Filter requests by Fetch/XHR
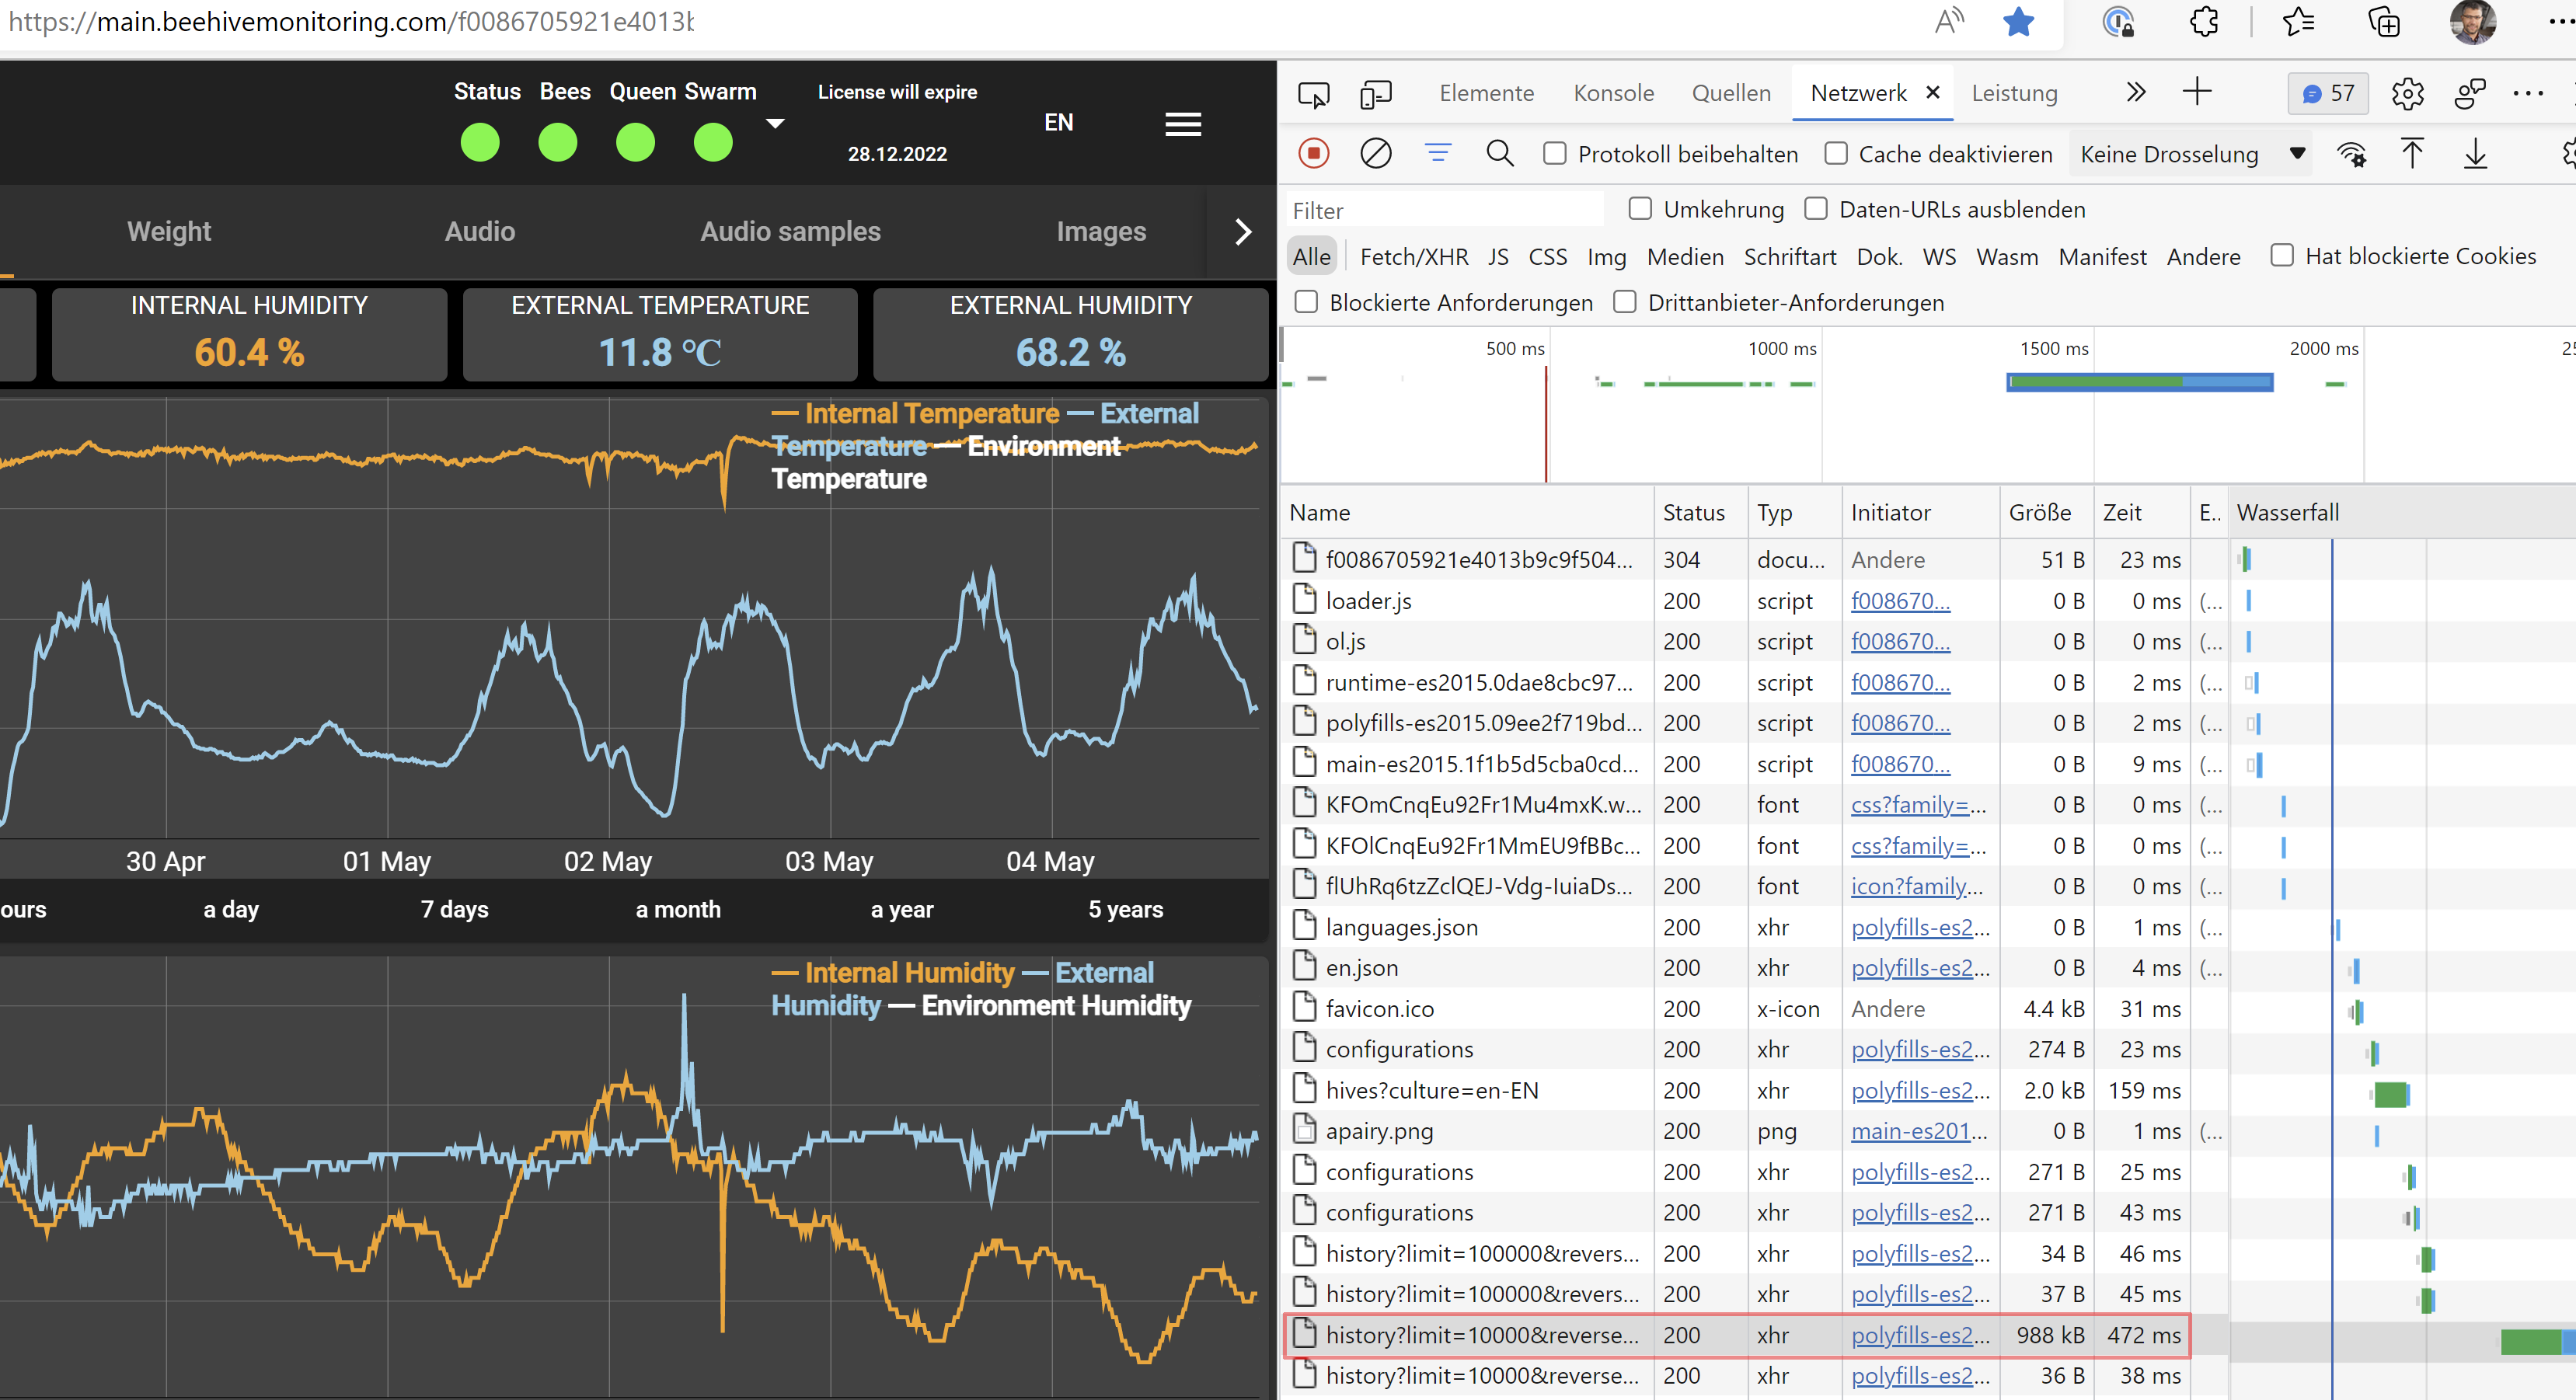This screenshot has height=1400, width=2576. point(1414,257)
